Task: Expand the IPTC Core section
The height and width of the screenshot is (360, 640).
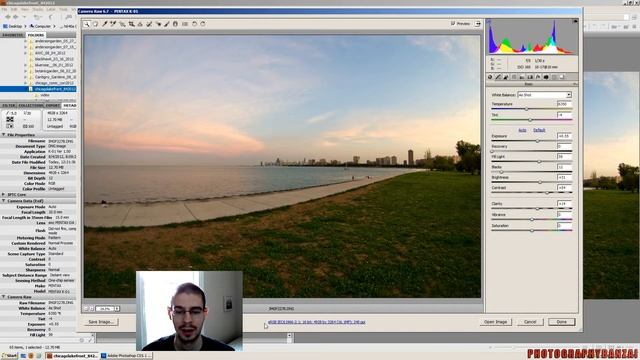Action: 4,195
